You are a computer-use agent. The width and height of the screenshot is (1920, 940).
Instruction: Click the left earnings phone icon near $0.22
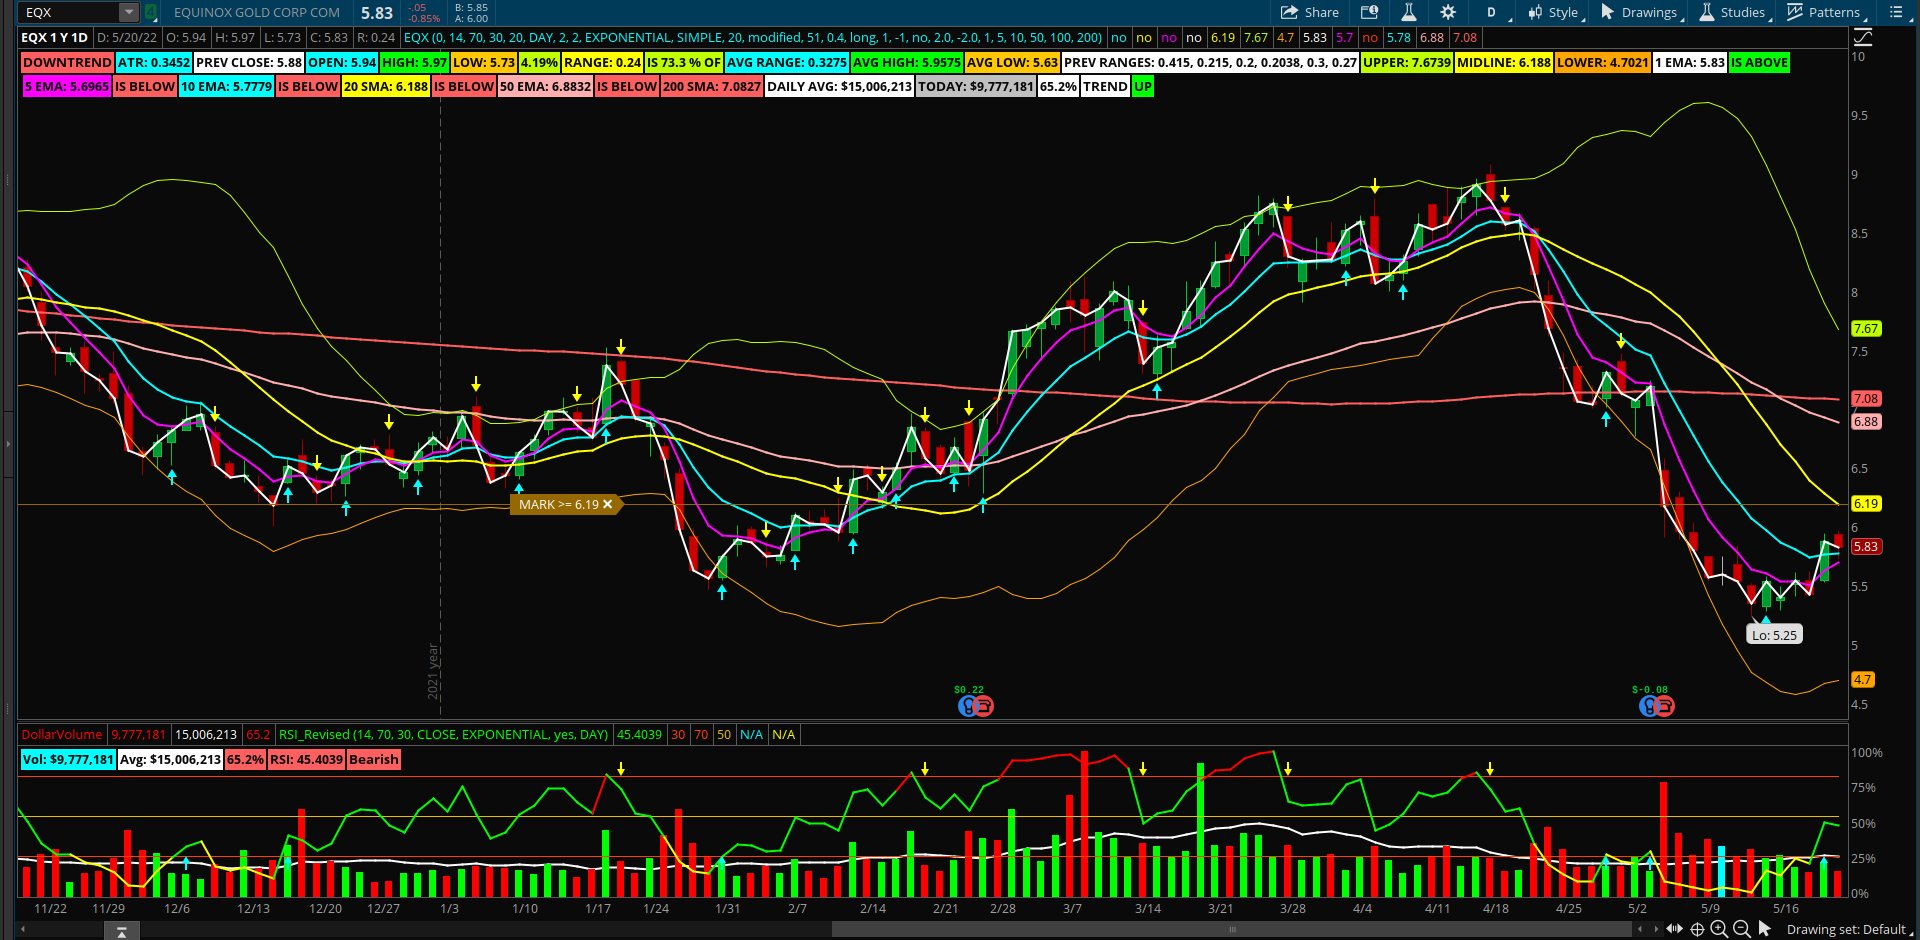984,706
